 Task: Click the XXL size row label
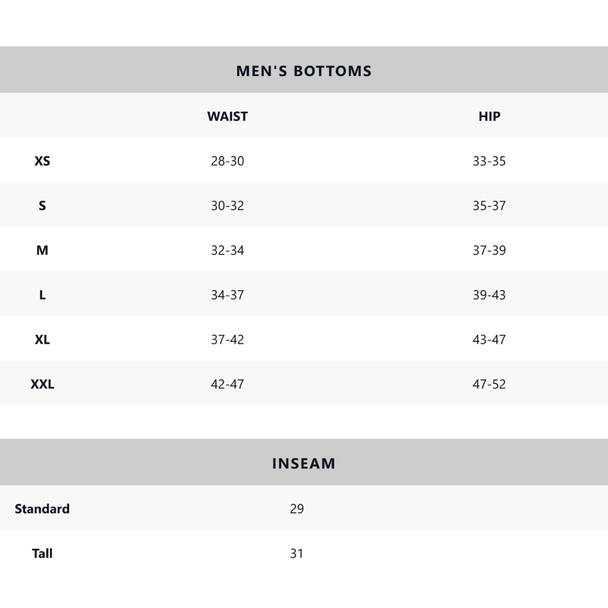tap(42, 384)
